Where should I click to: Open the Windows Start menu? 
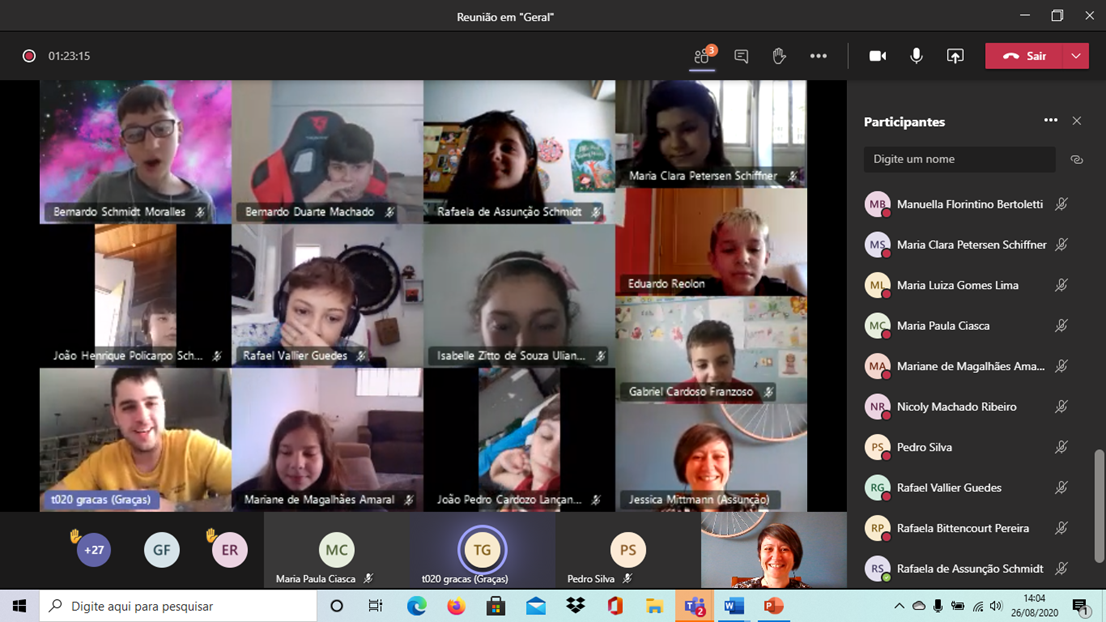tap(19, 606)
